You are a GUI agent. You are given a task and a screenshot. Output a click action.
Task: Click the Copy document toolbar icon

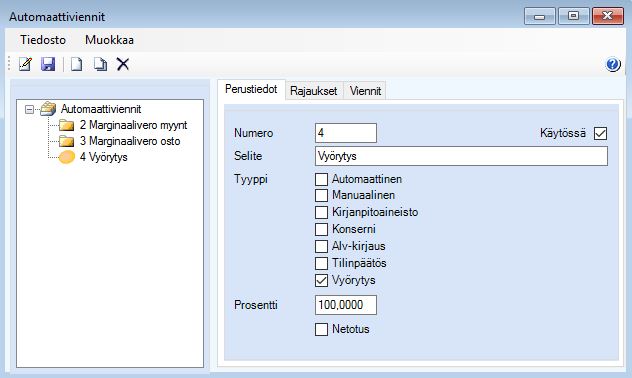coord(100,64)
